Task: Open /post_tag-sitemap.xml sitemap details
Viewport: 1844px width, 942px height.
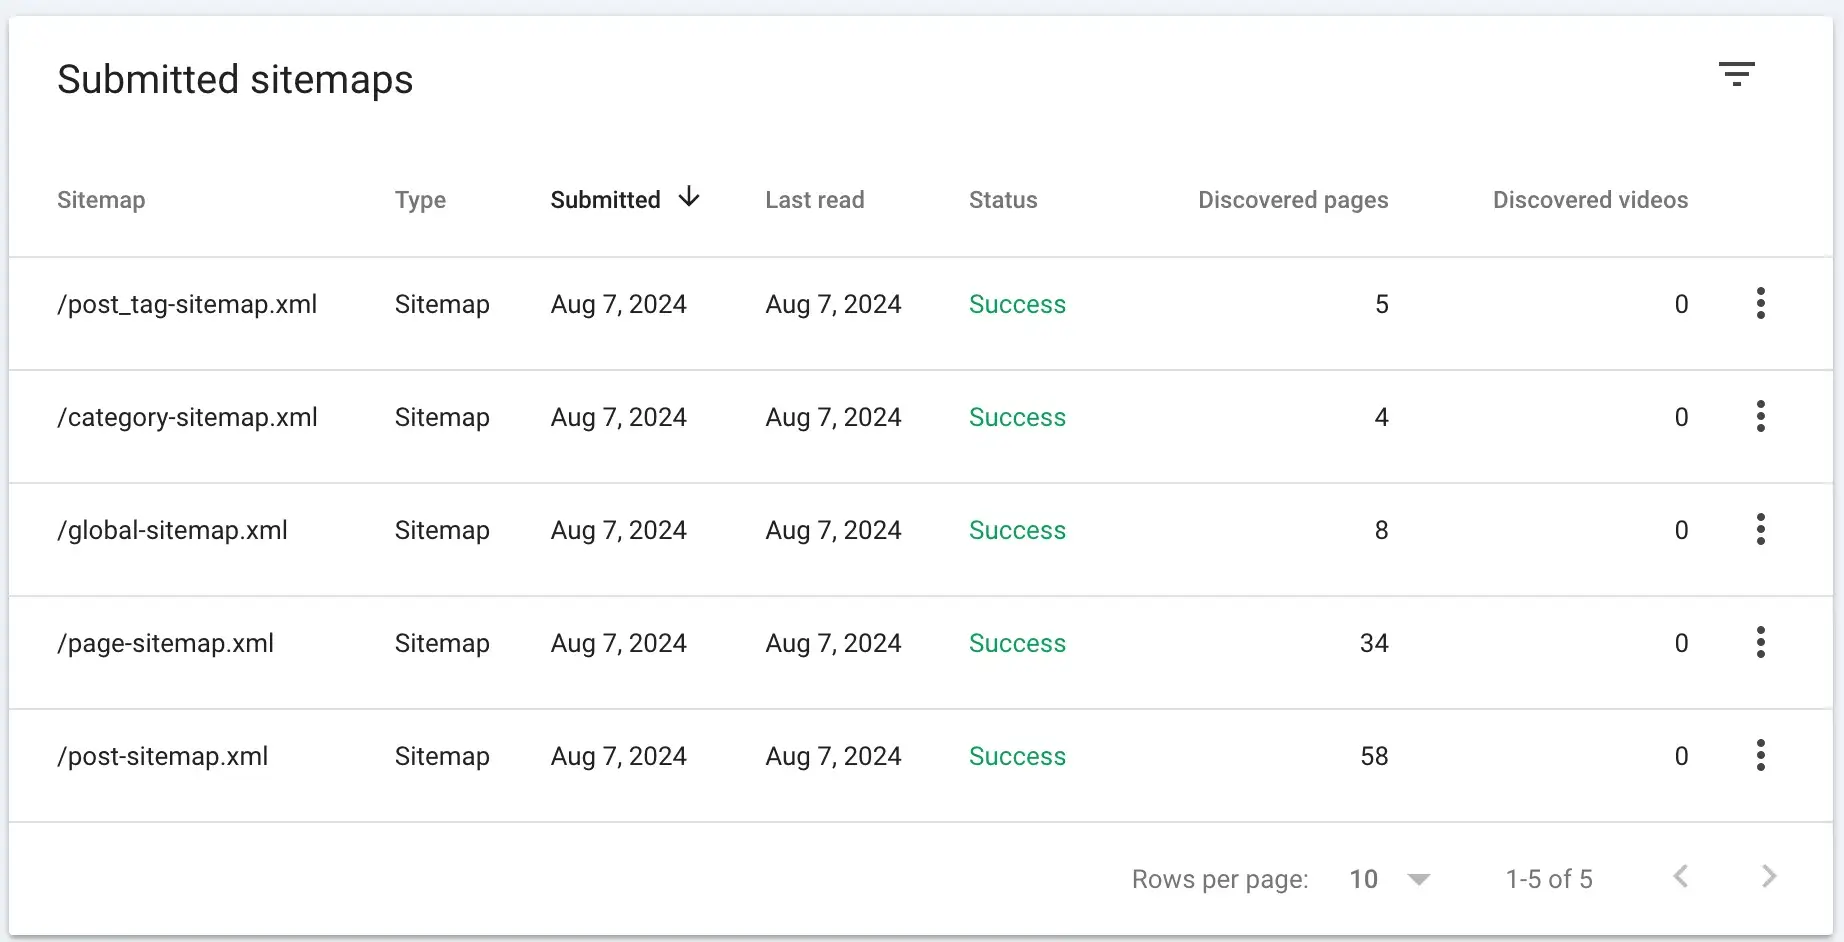Action: [x=187, y=304]
